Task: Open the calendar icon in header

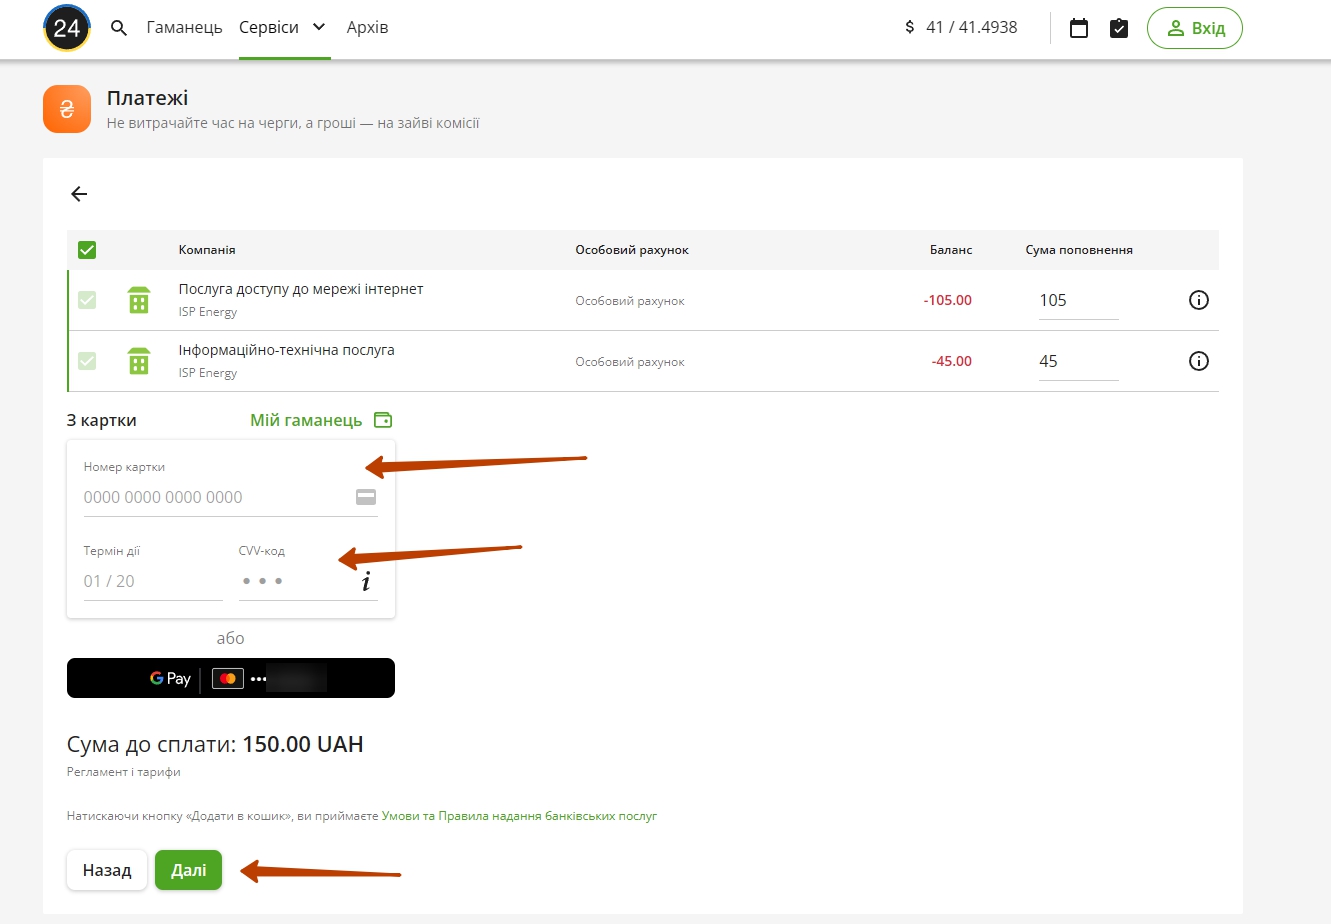Action: (1079, 28)
